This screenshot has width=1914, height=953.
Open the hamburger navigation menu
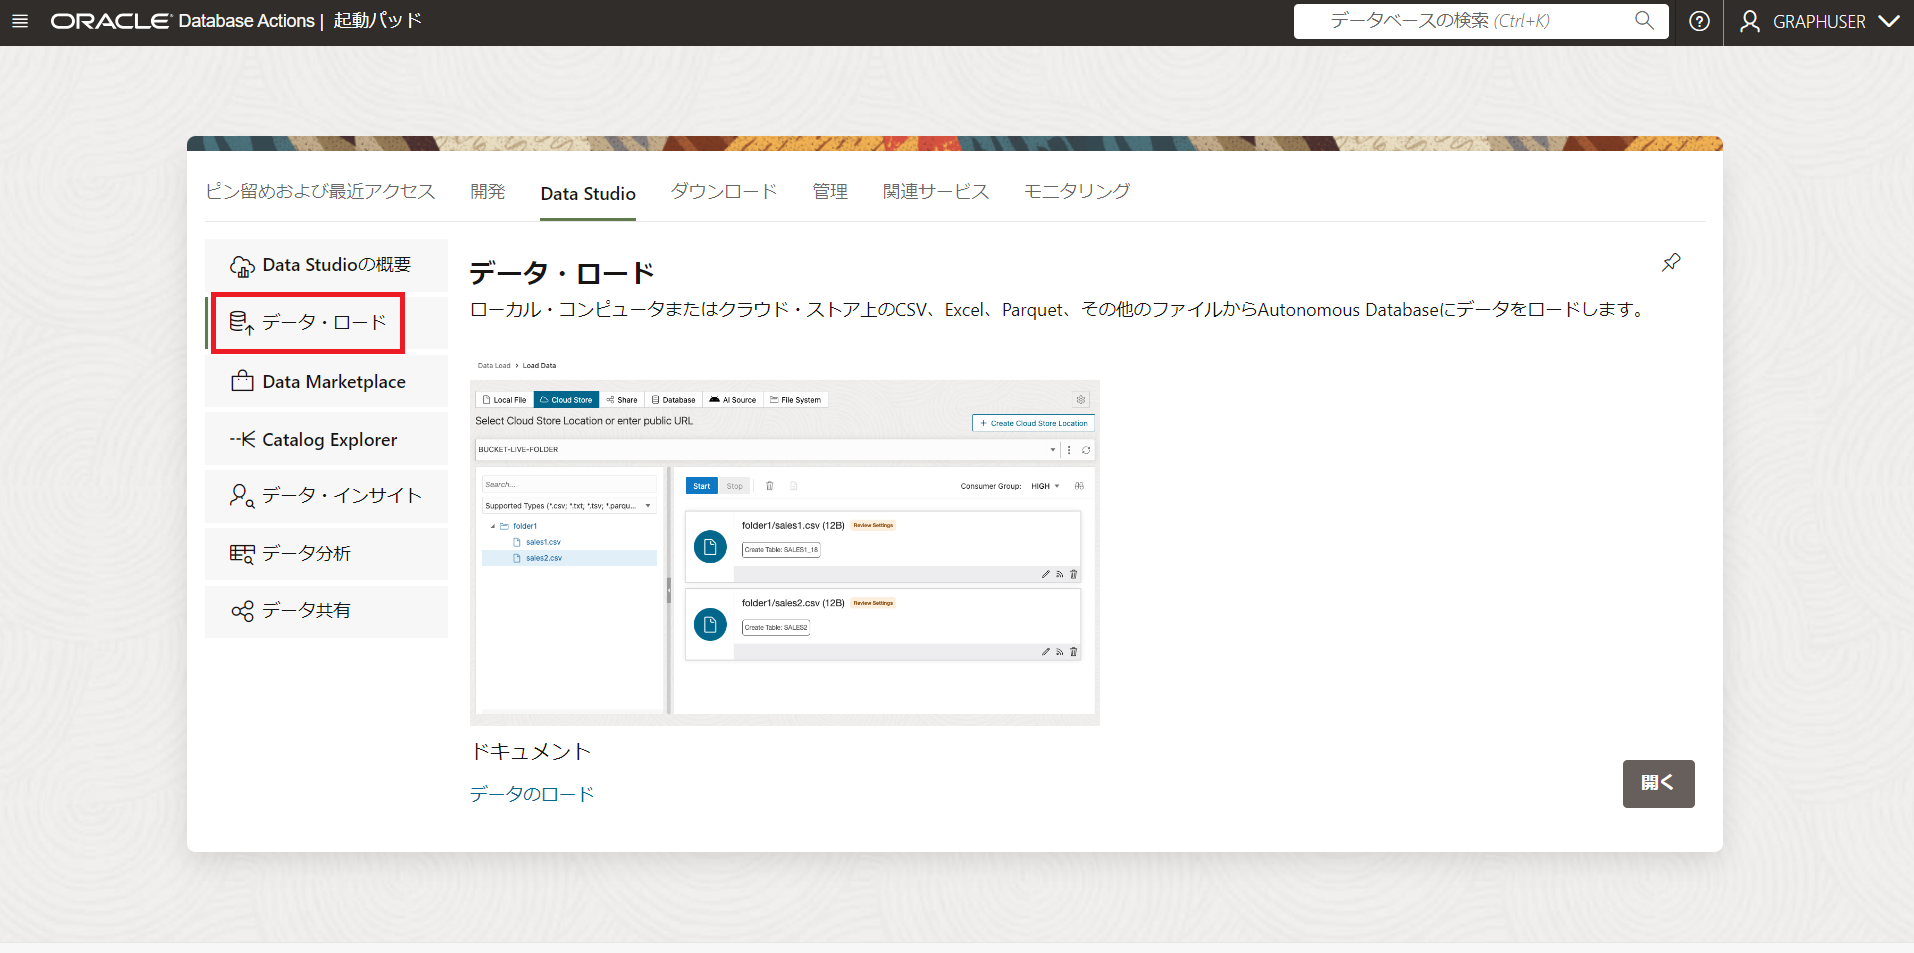20,21
